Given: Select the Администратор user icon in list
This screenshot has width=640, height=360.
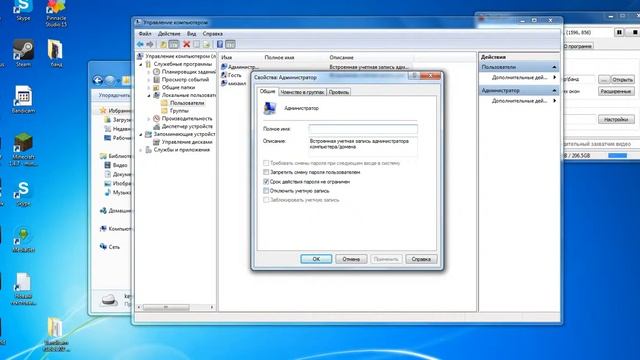Looking at the screenshot, I should 224,67.
